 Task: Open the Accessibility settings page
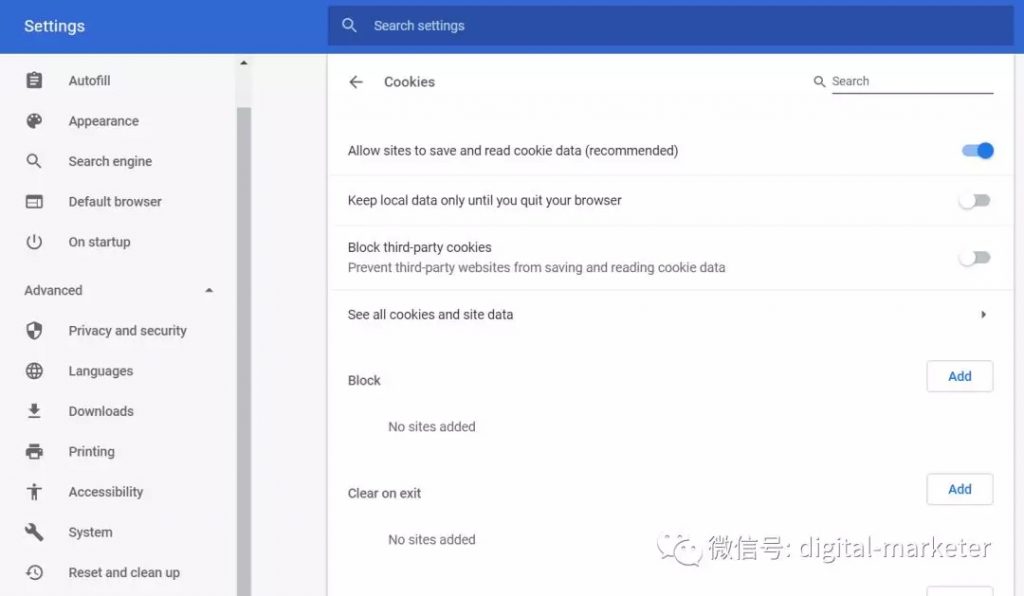[105, 492]
